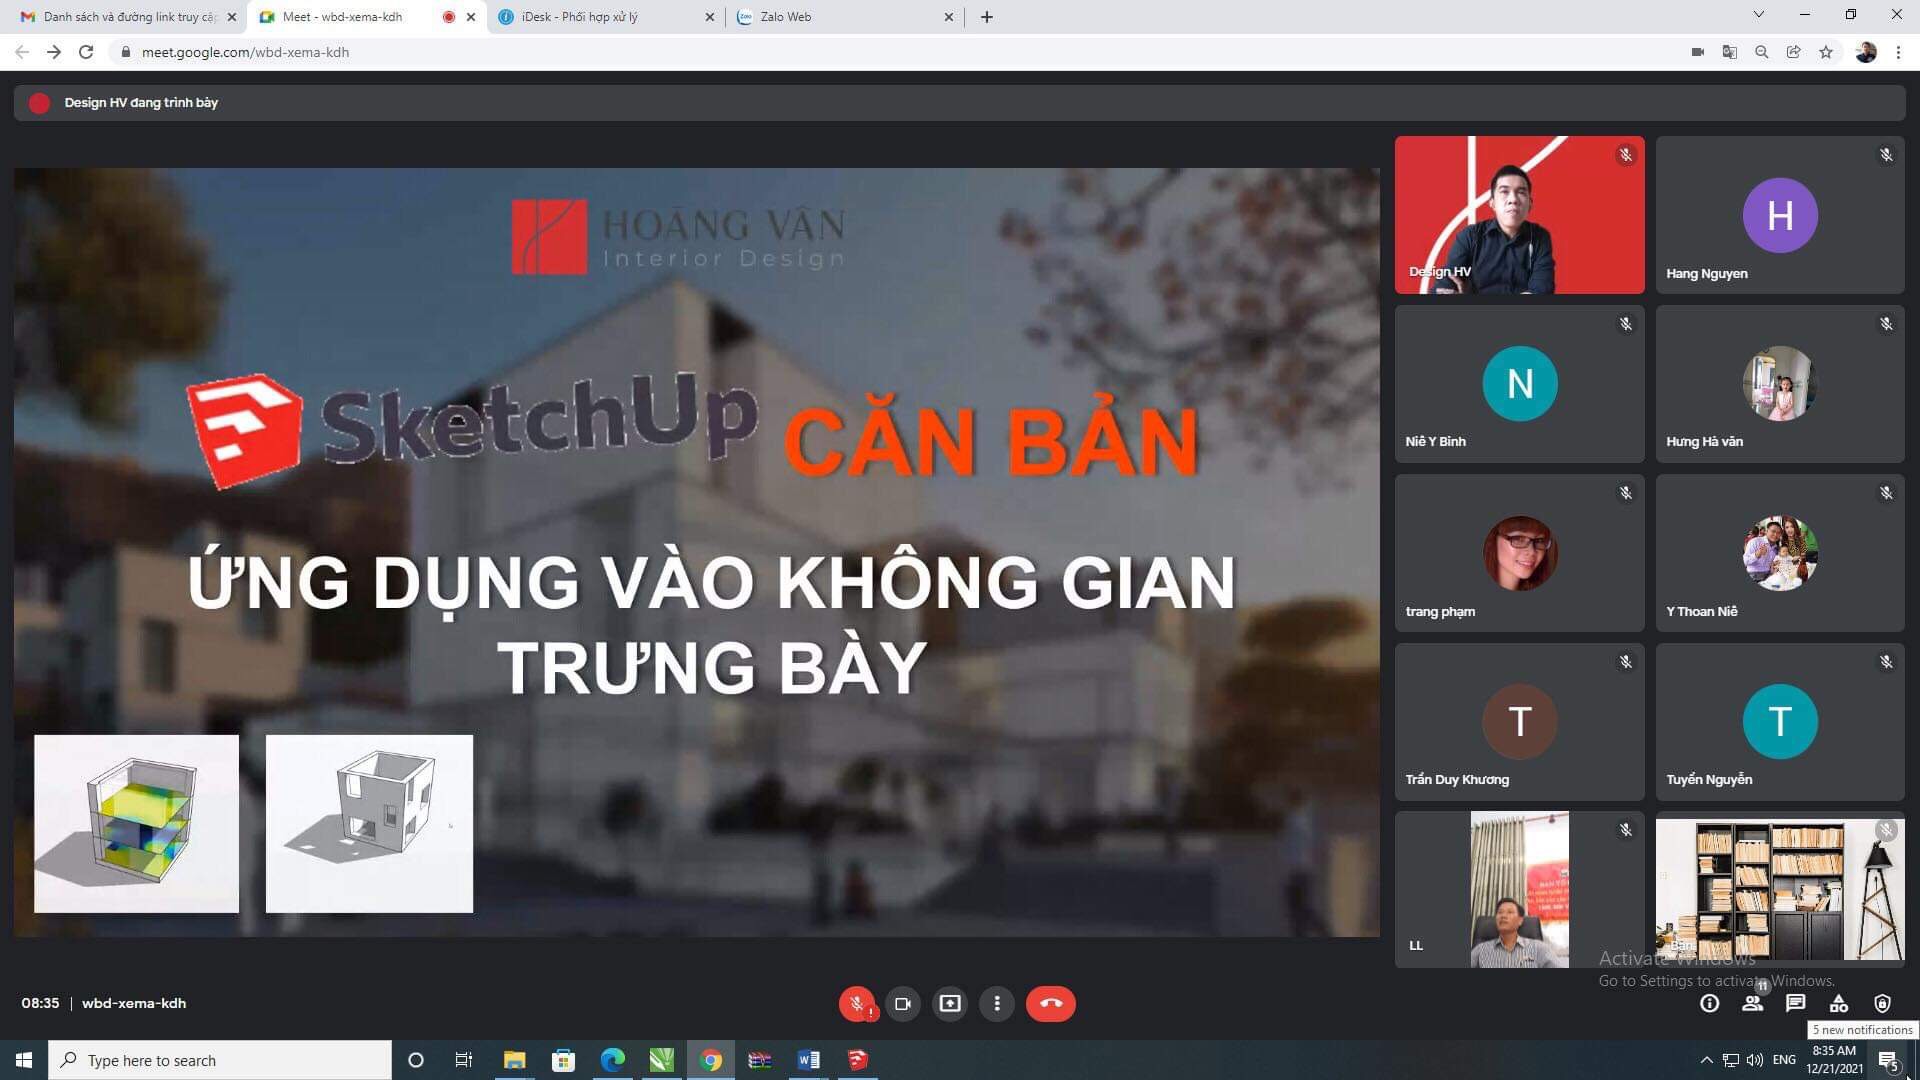Expand Chrome tab search dropdown arrow
Viewport: 1920px width, 1080px height.
(x=1758, y=15)
